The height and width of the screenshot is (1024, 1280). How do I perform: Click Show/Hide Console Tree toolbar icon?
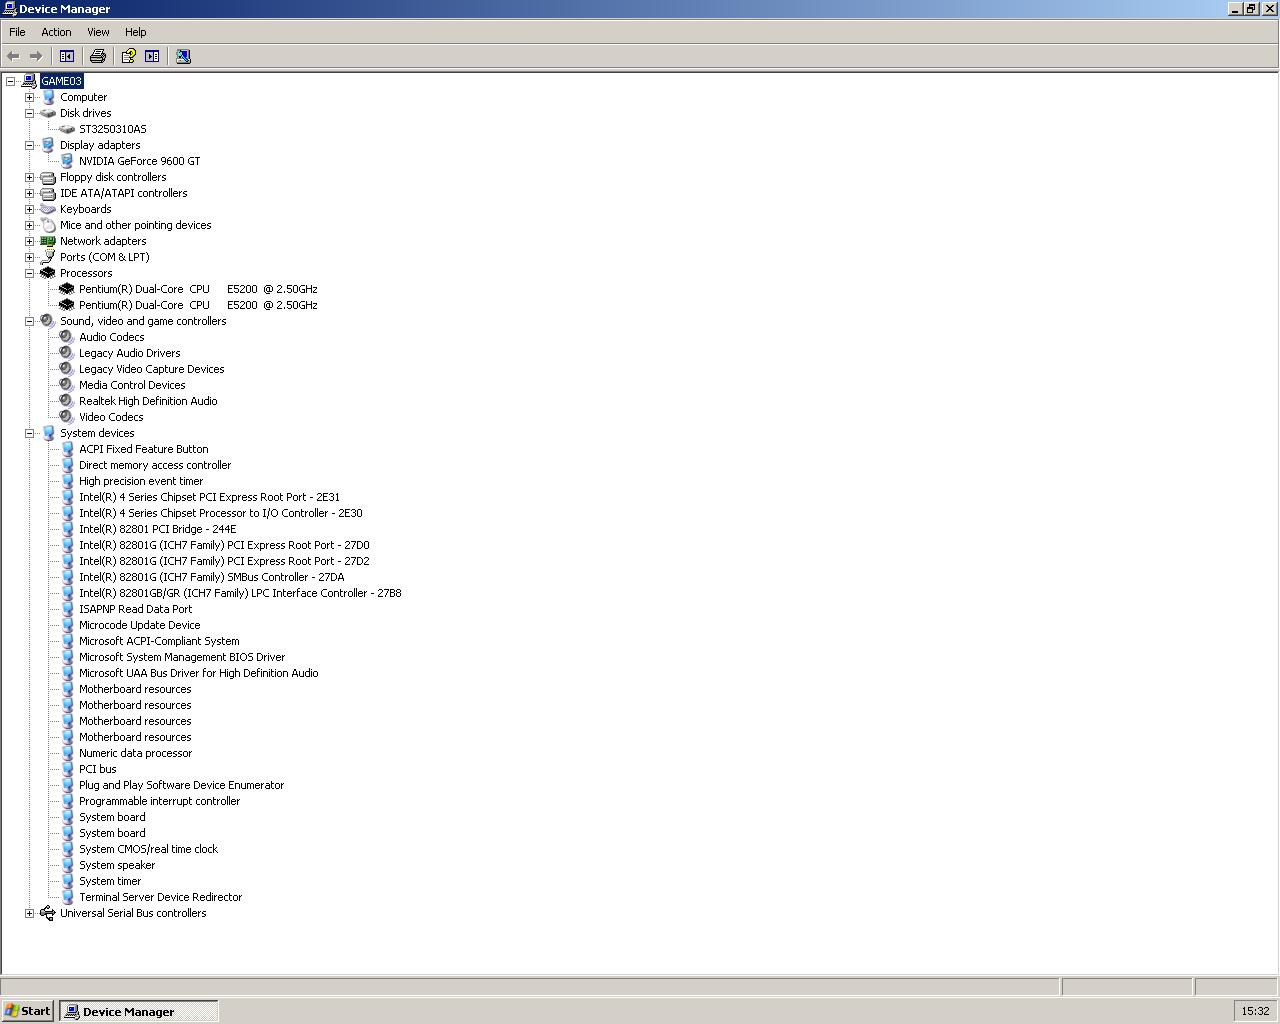[67, 56]
